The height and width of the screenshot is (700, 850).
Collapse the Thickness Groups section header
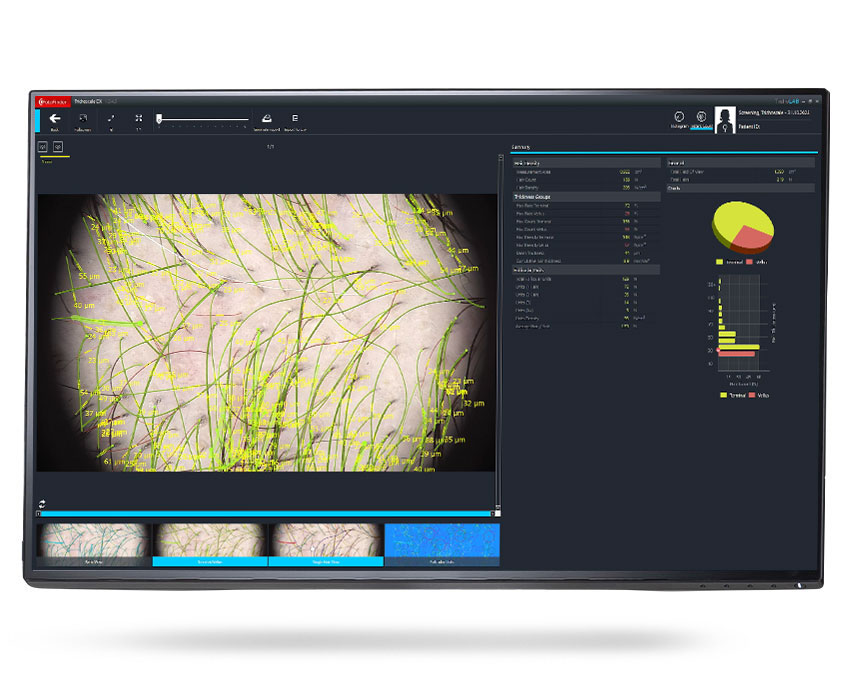pyautogui.click(x=585, y=198)
